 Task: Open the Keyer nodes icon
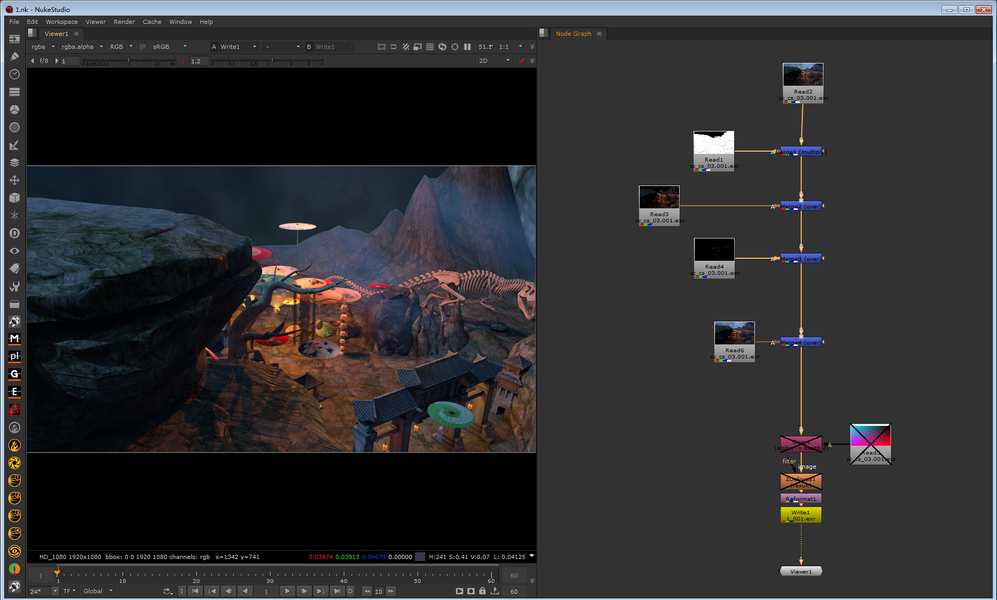click(x=14, y=145)
